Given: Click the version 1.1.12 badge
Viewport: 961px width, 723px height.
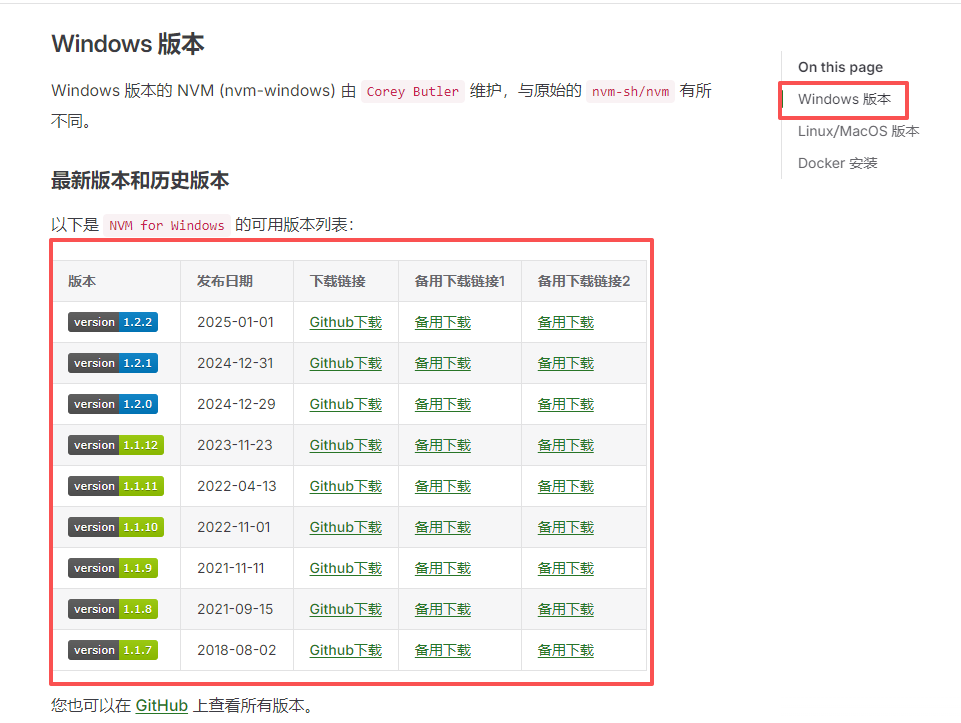Looking at the screenshot, I should pyautogui.click(x=116, y=445).
